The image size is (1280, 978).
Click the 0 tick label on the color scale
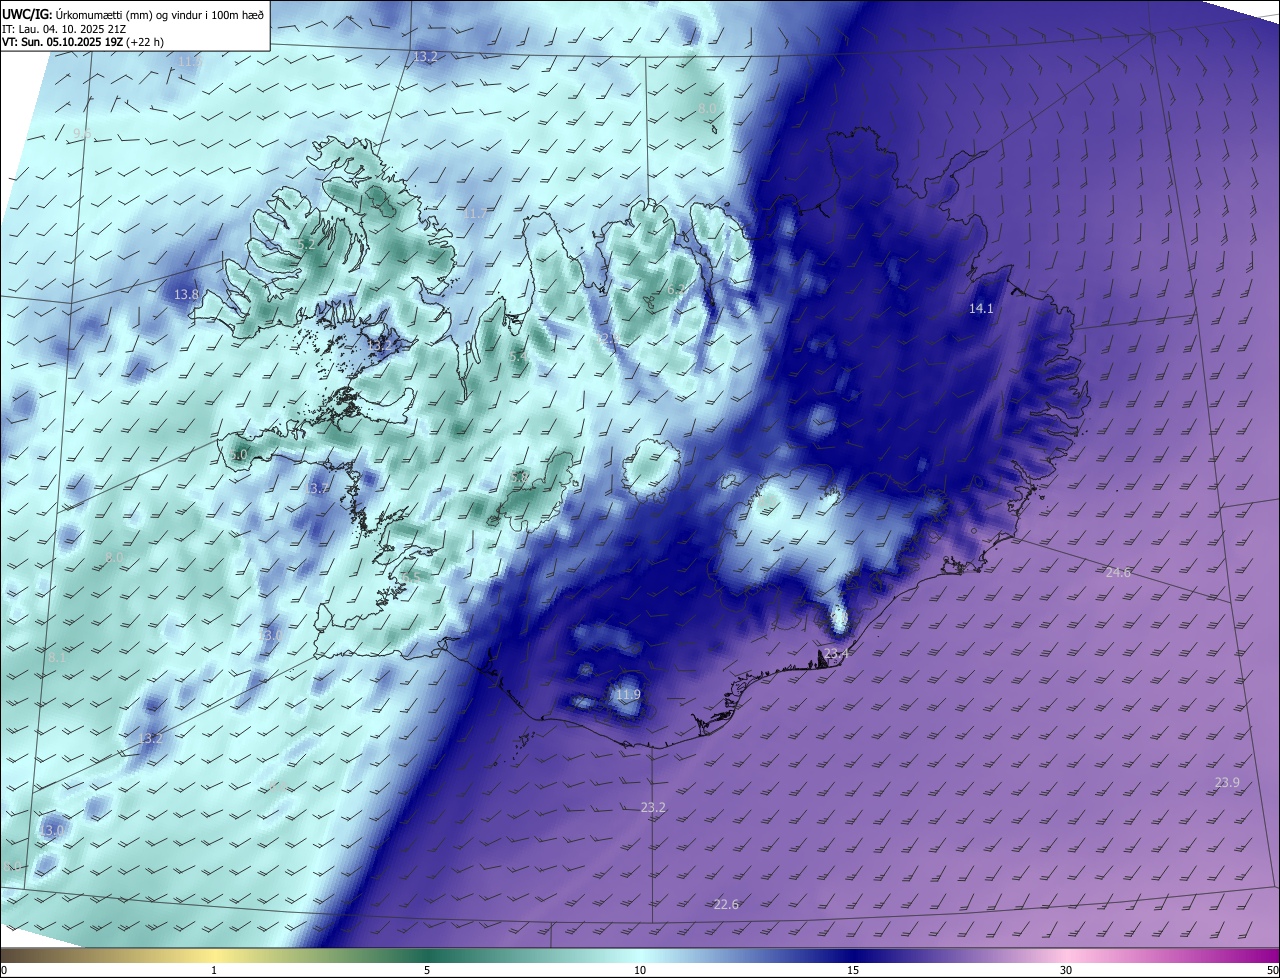[x=4, y=970]
